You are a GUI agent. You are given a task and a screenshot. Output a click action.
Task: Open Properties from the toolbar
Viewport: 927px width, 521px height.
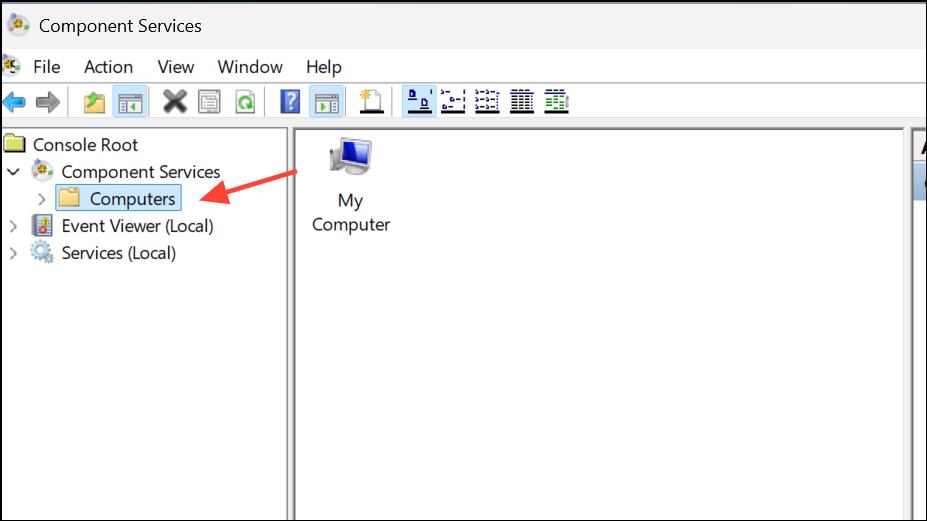tap(209, 101)
